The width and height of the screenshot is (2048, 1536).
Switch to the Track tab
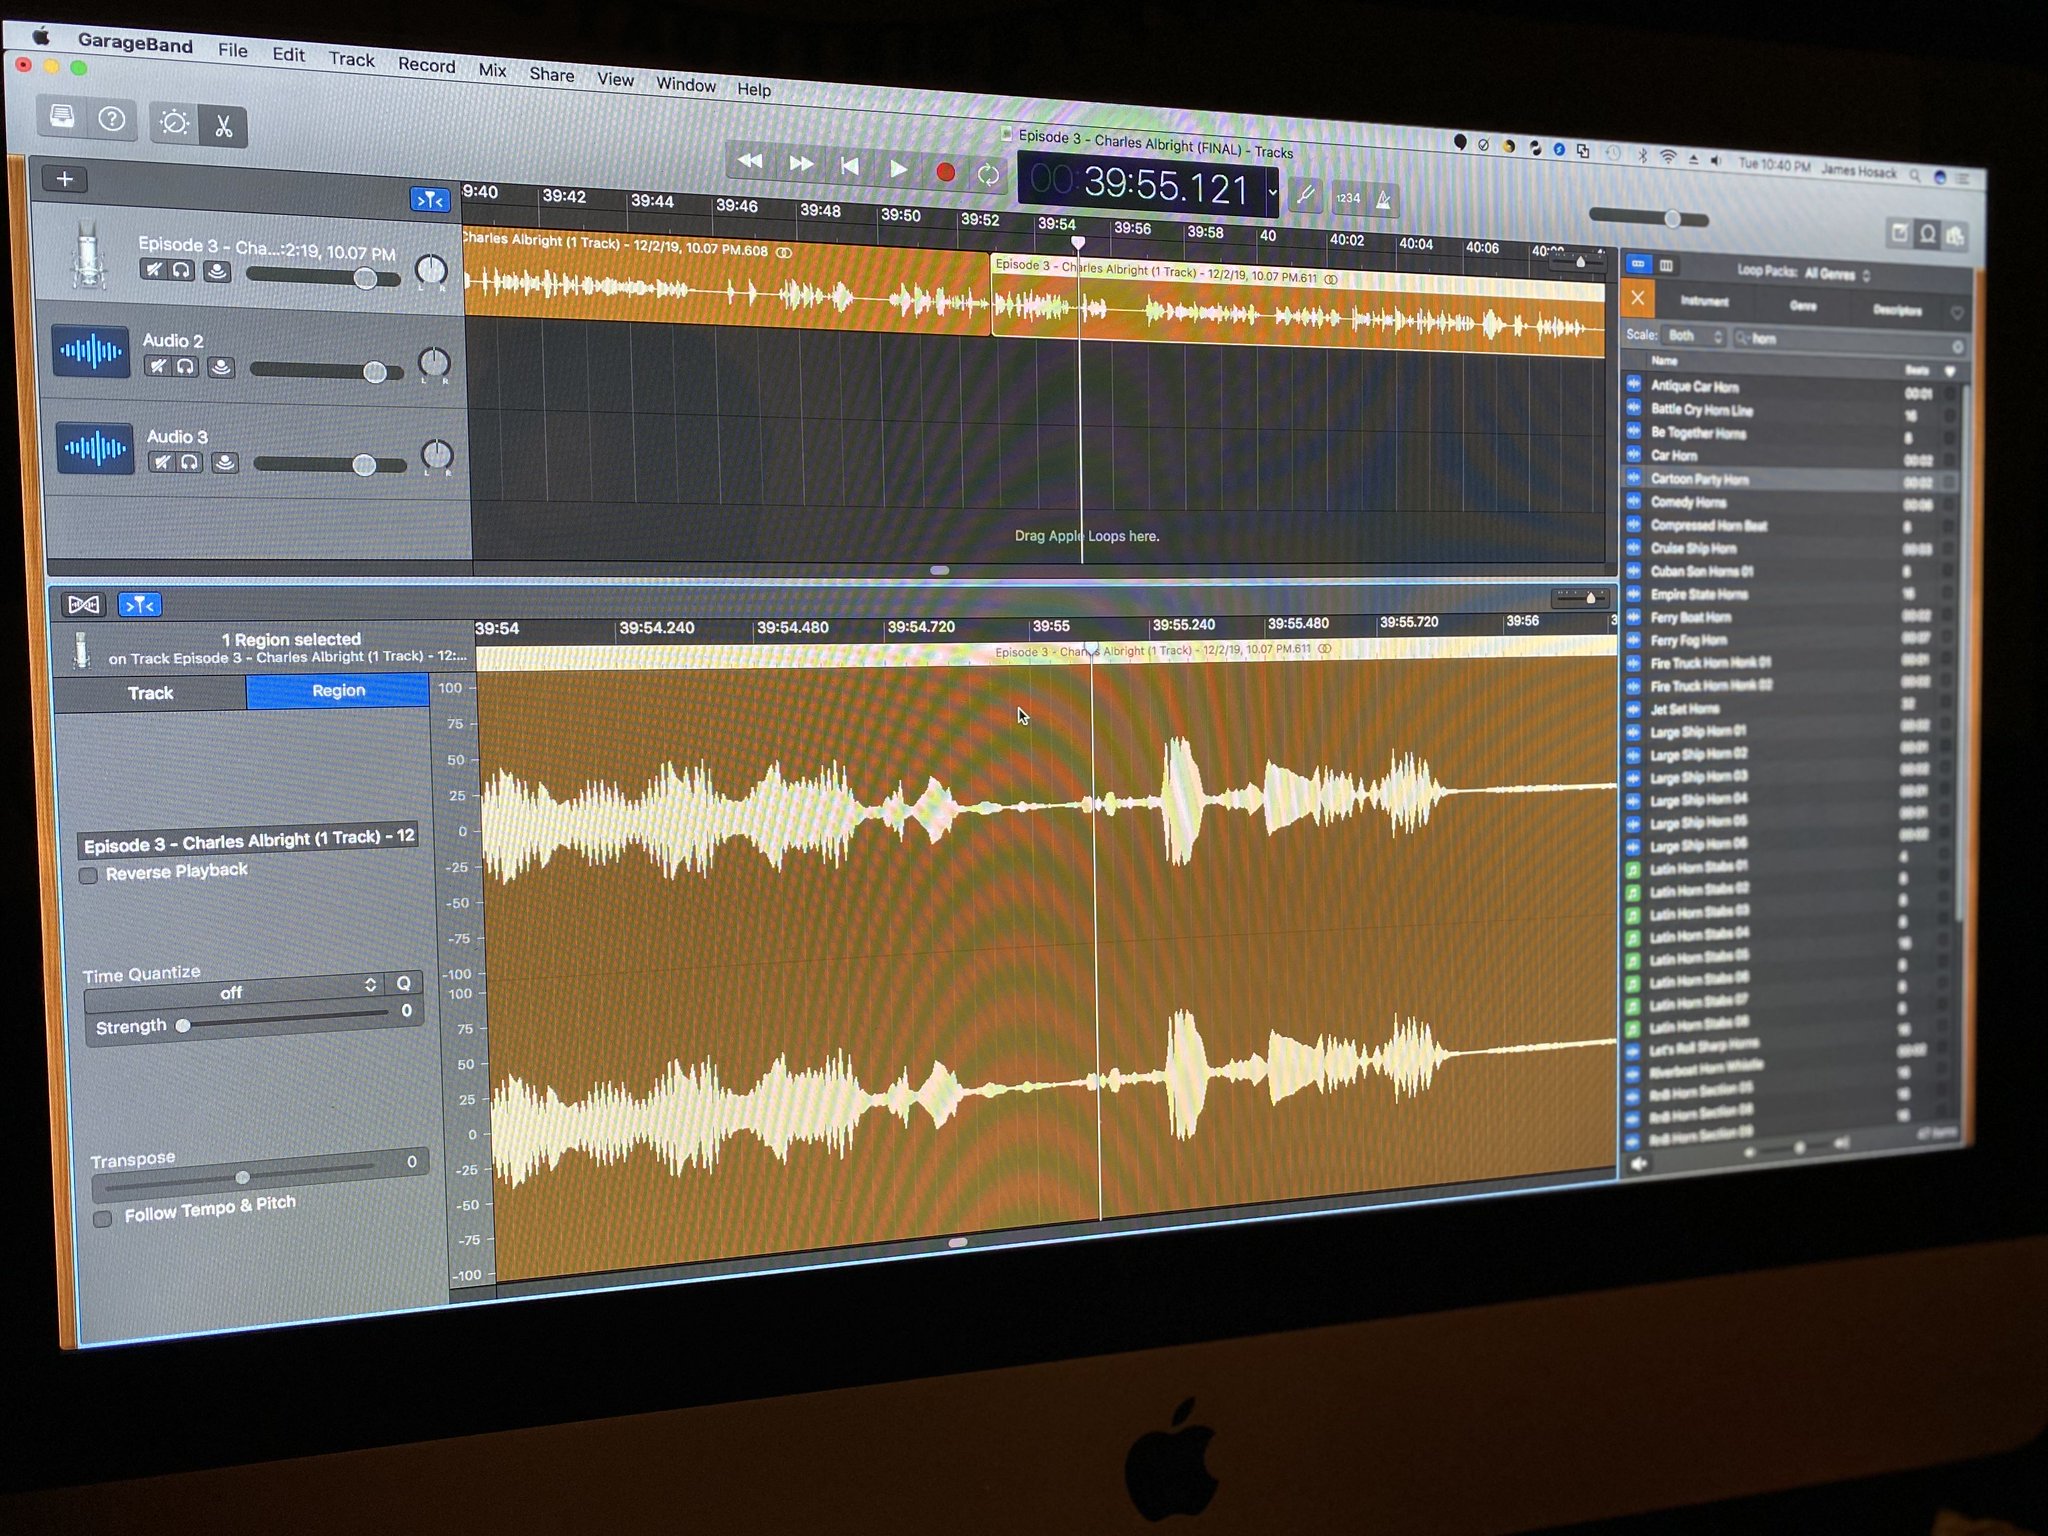tap(150, 693)
